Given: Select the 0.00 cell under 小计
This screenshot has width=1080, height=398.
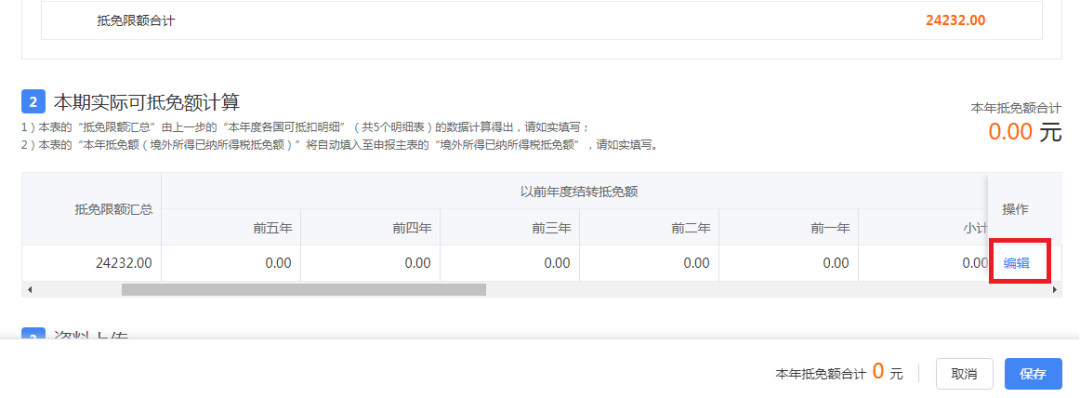Looking at the screenshot, I should pyautogui.click(x=923, y=263).
